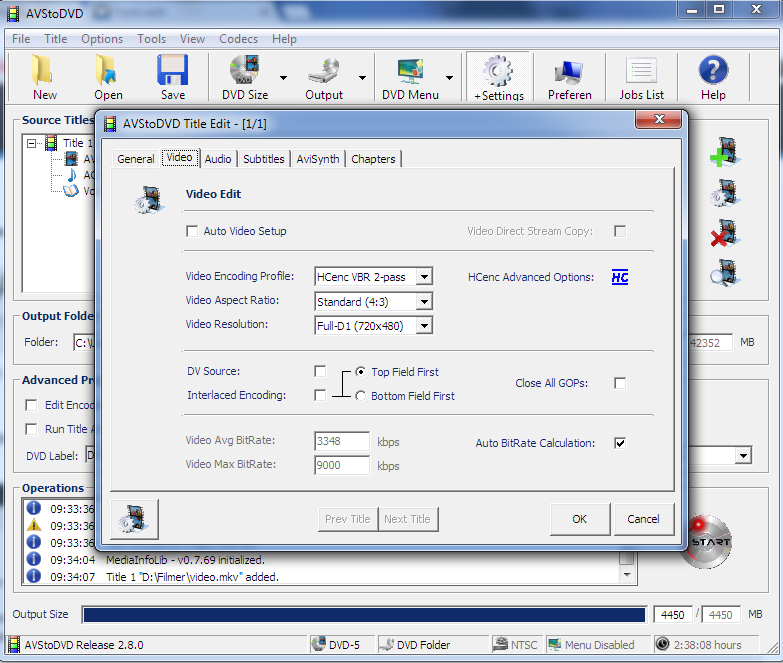Screen dimensions: 783x663
Task: Open the Codecs menu
Action: (x=239, y=39)
